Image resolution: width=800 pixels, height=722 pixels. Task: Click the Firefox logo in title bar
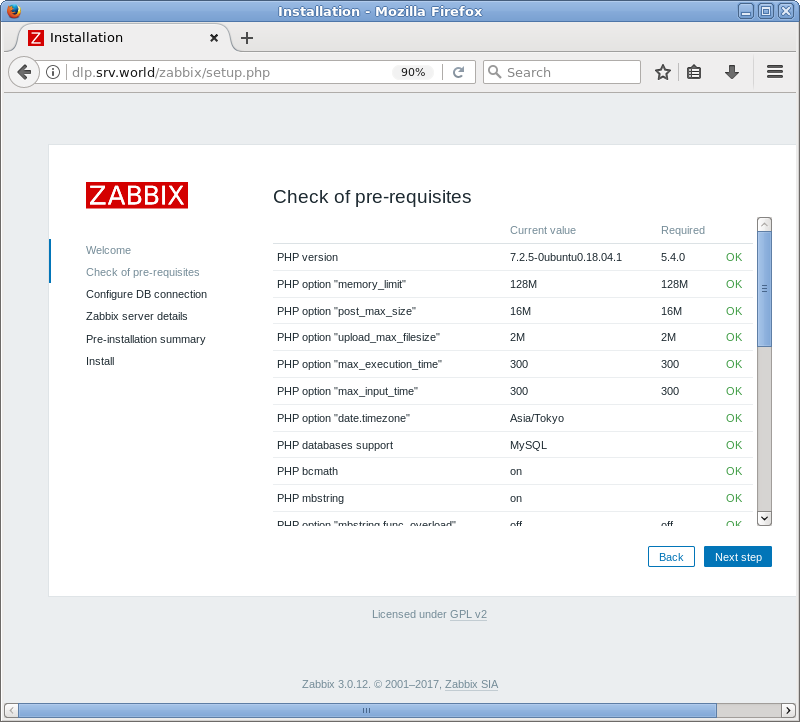tap(14, 11)
